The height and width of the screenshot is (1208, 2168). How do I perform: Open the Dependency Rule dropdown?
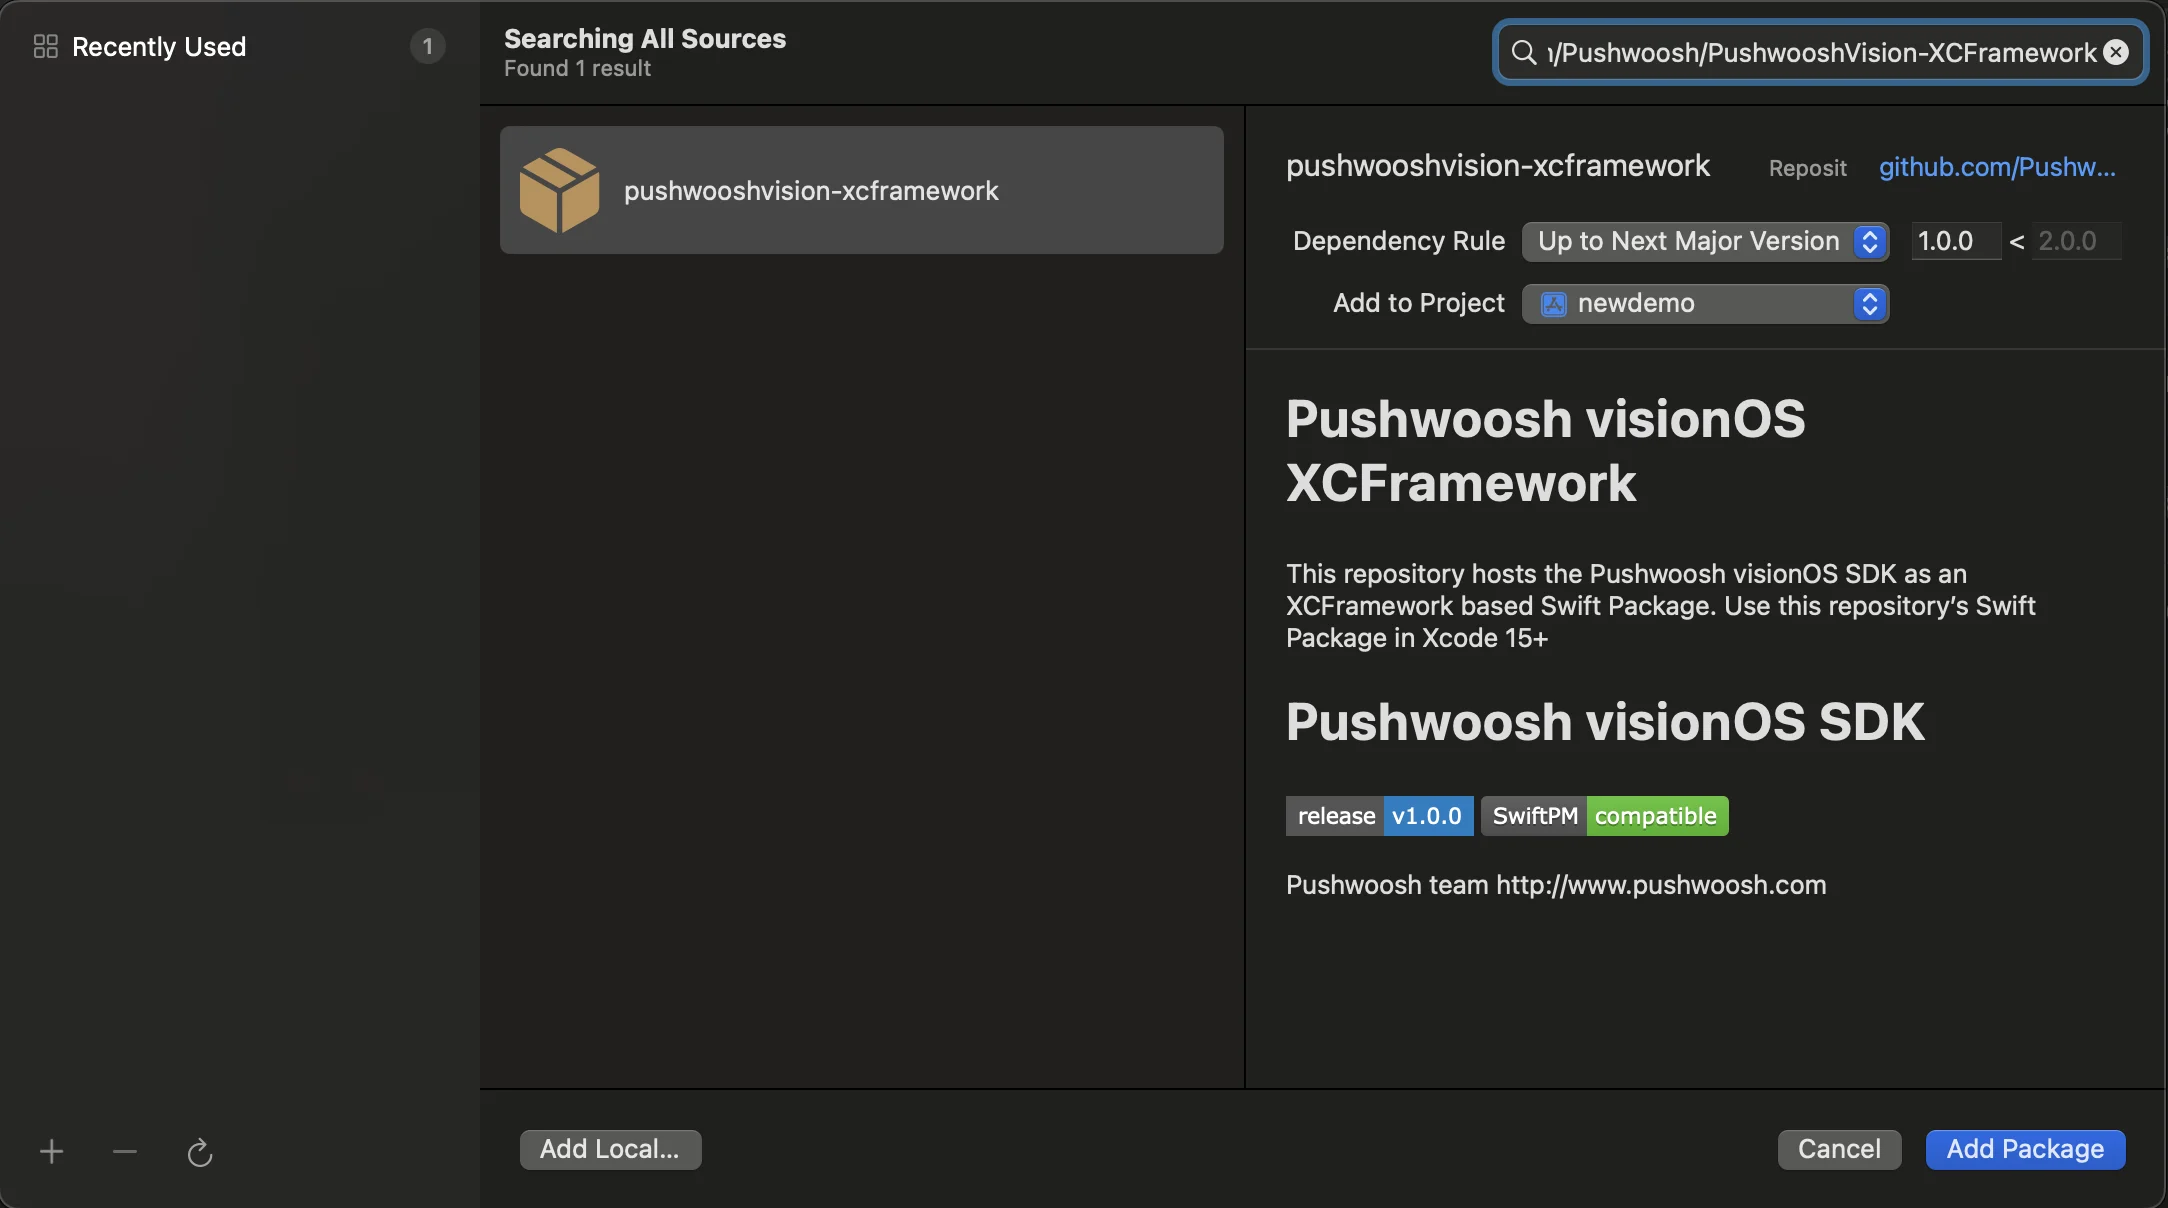coord(1688,241)
